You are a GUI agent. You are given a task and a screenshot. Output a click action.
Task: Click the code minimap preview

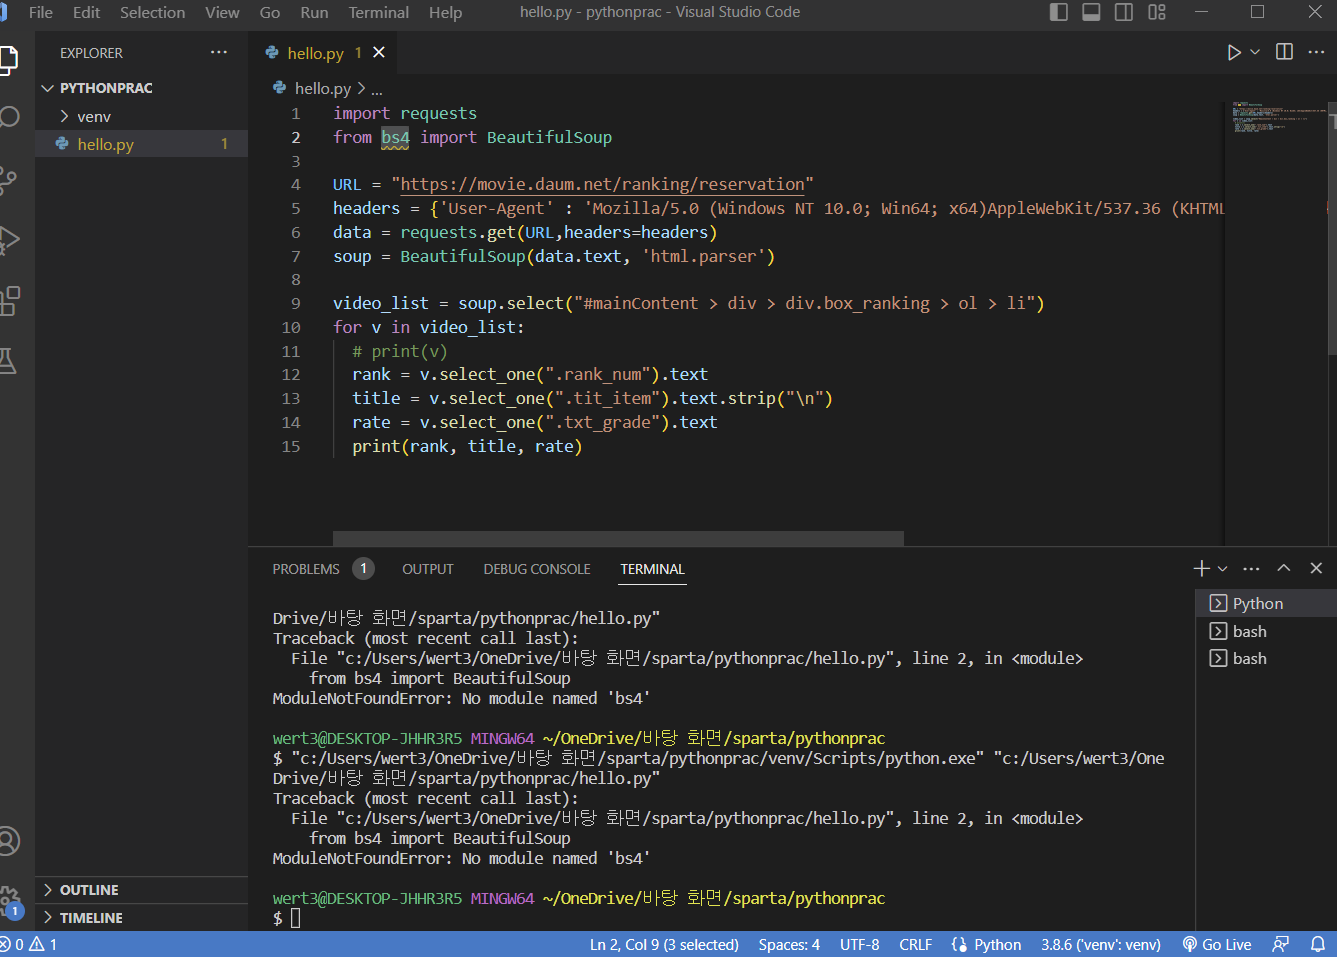pos(1277,118)
